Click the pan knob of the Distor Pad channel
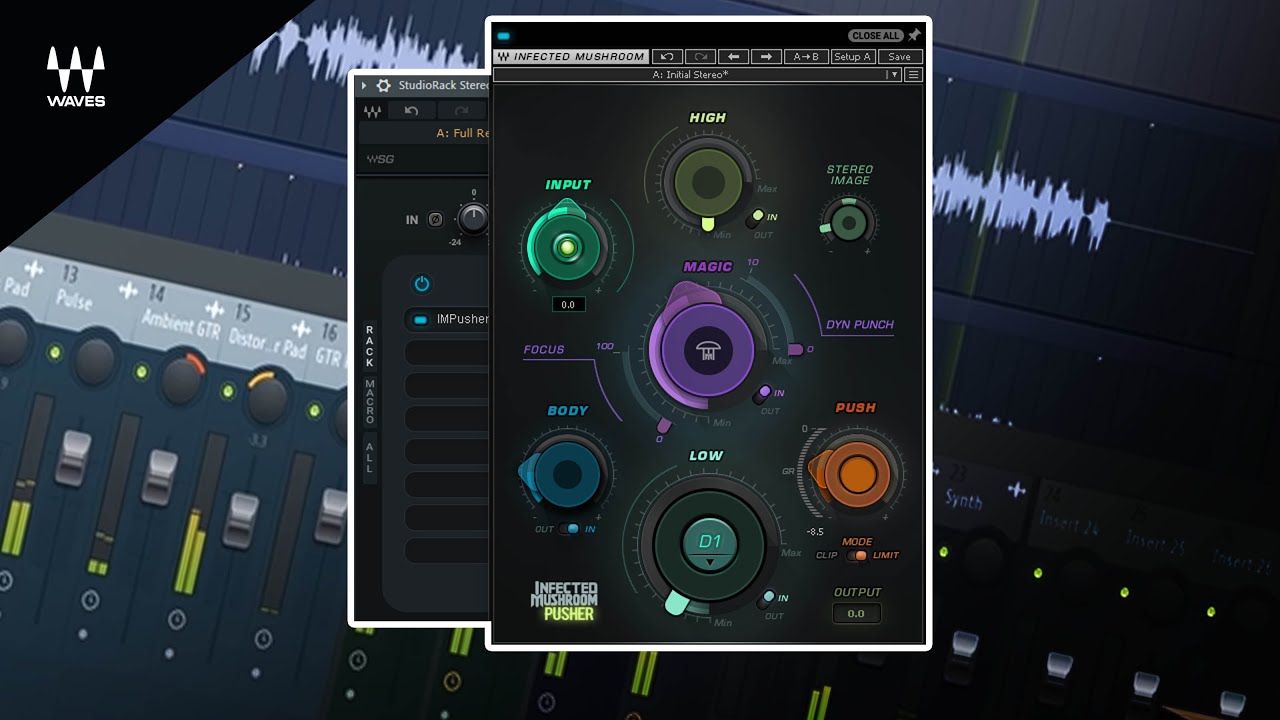Screen dimensions: 1280x720 [x=267, y=398]
